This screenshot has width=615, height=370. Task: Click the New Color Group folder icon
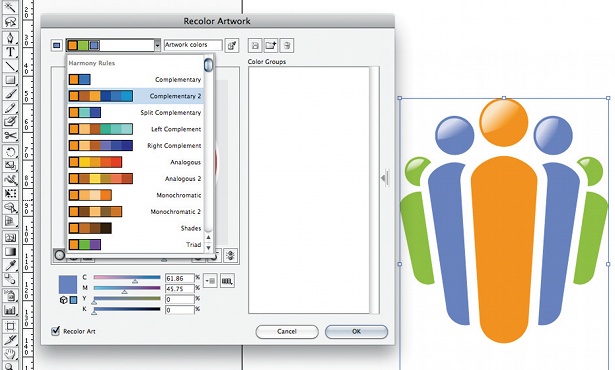271,46
